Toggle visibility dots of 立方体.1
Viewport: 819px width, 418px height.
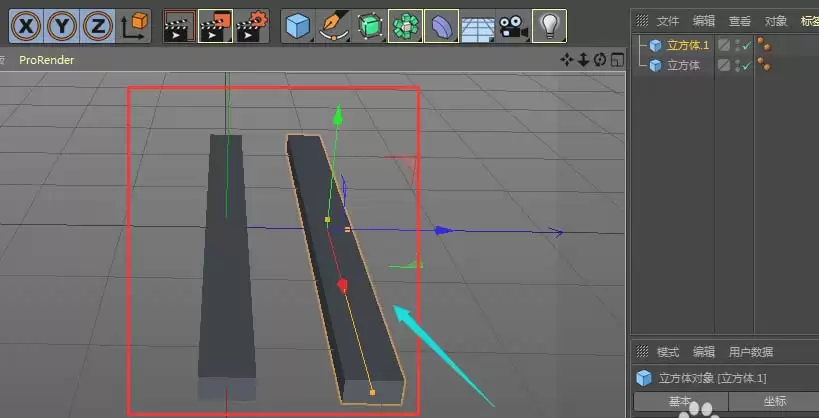738,45
